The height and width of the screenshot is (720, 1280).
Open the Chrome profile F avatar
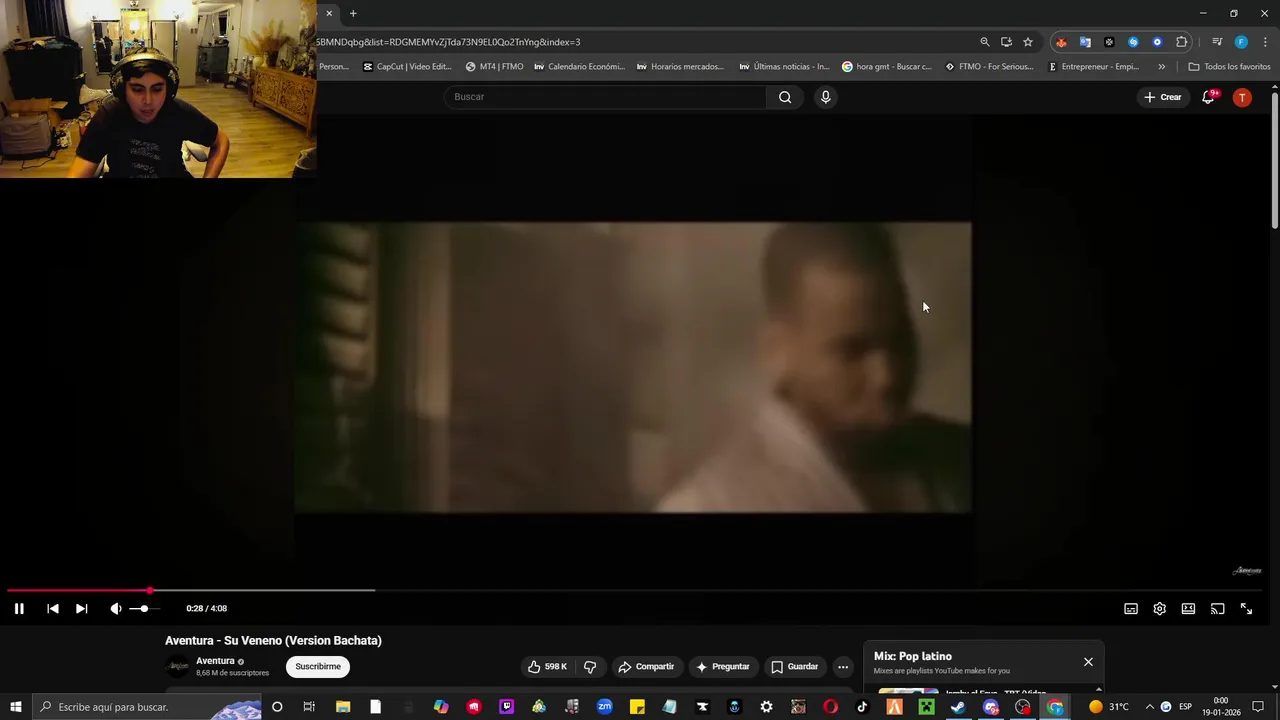[x=1241, y=42]
